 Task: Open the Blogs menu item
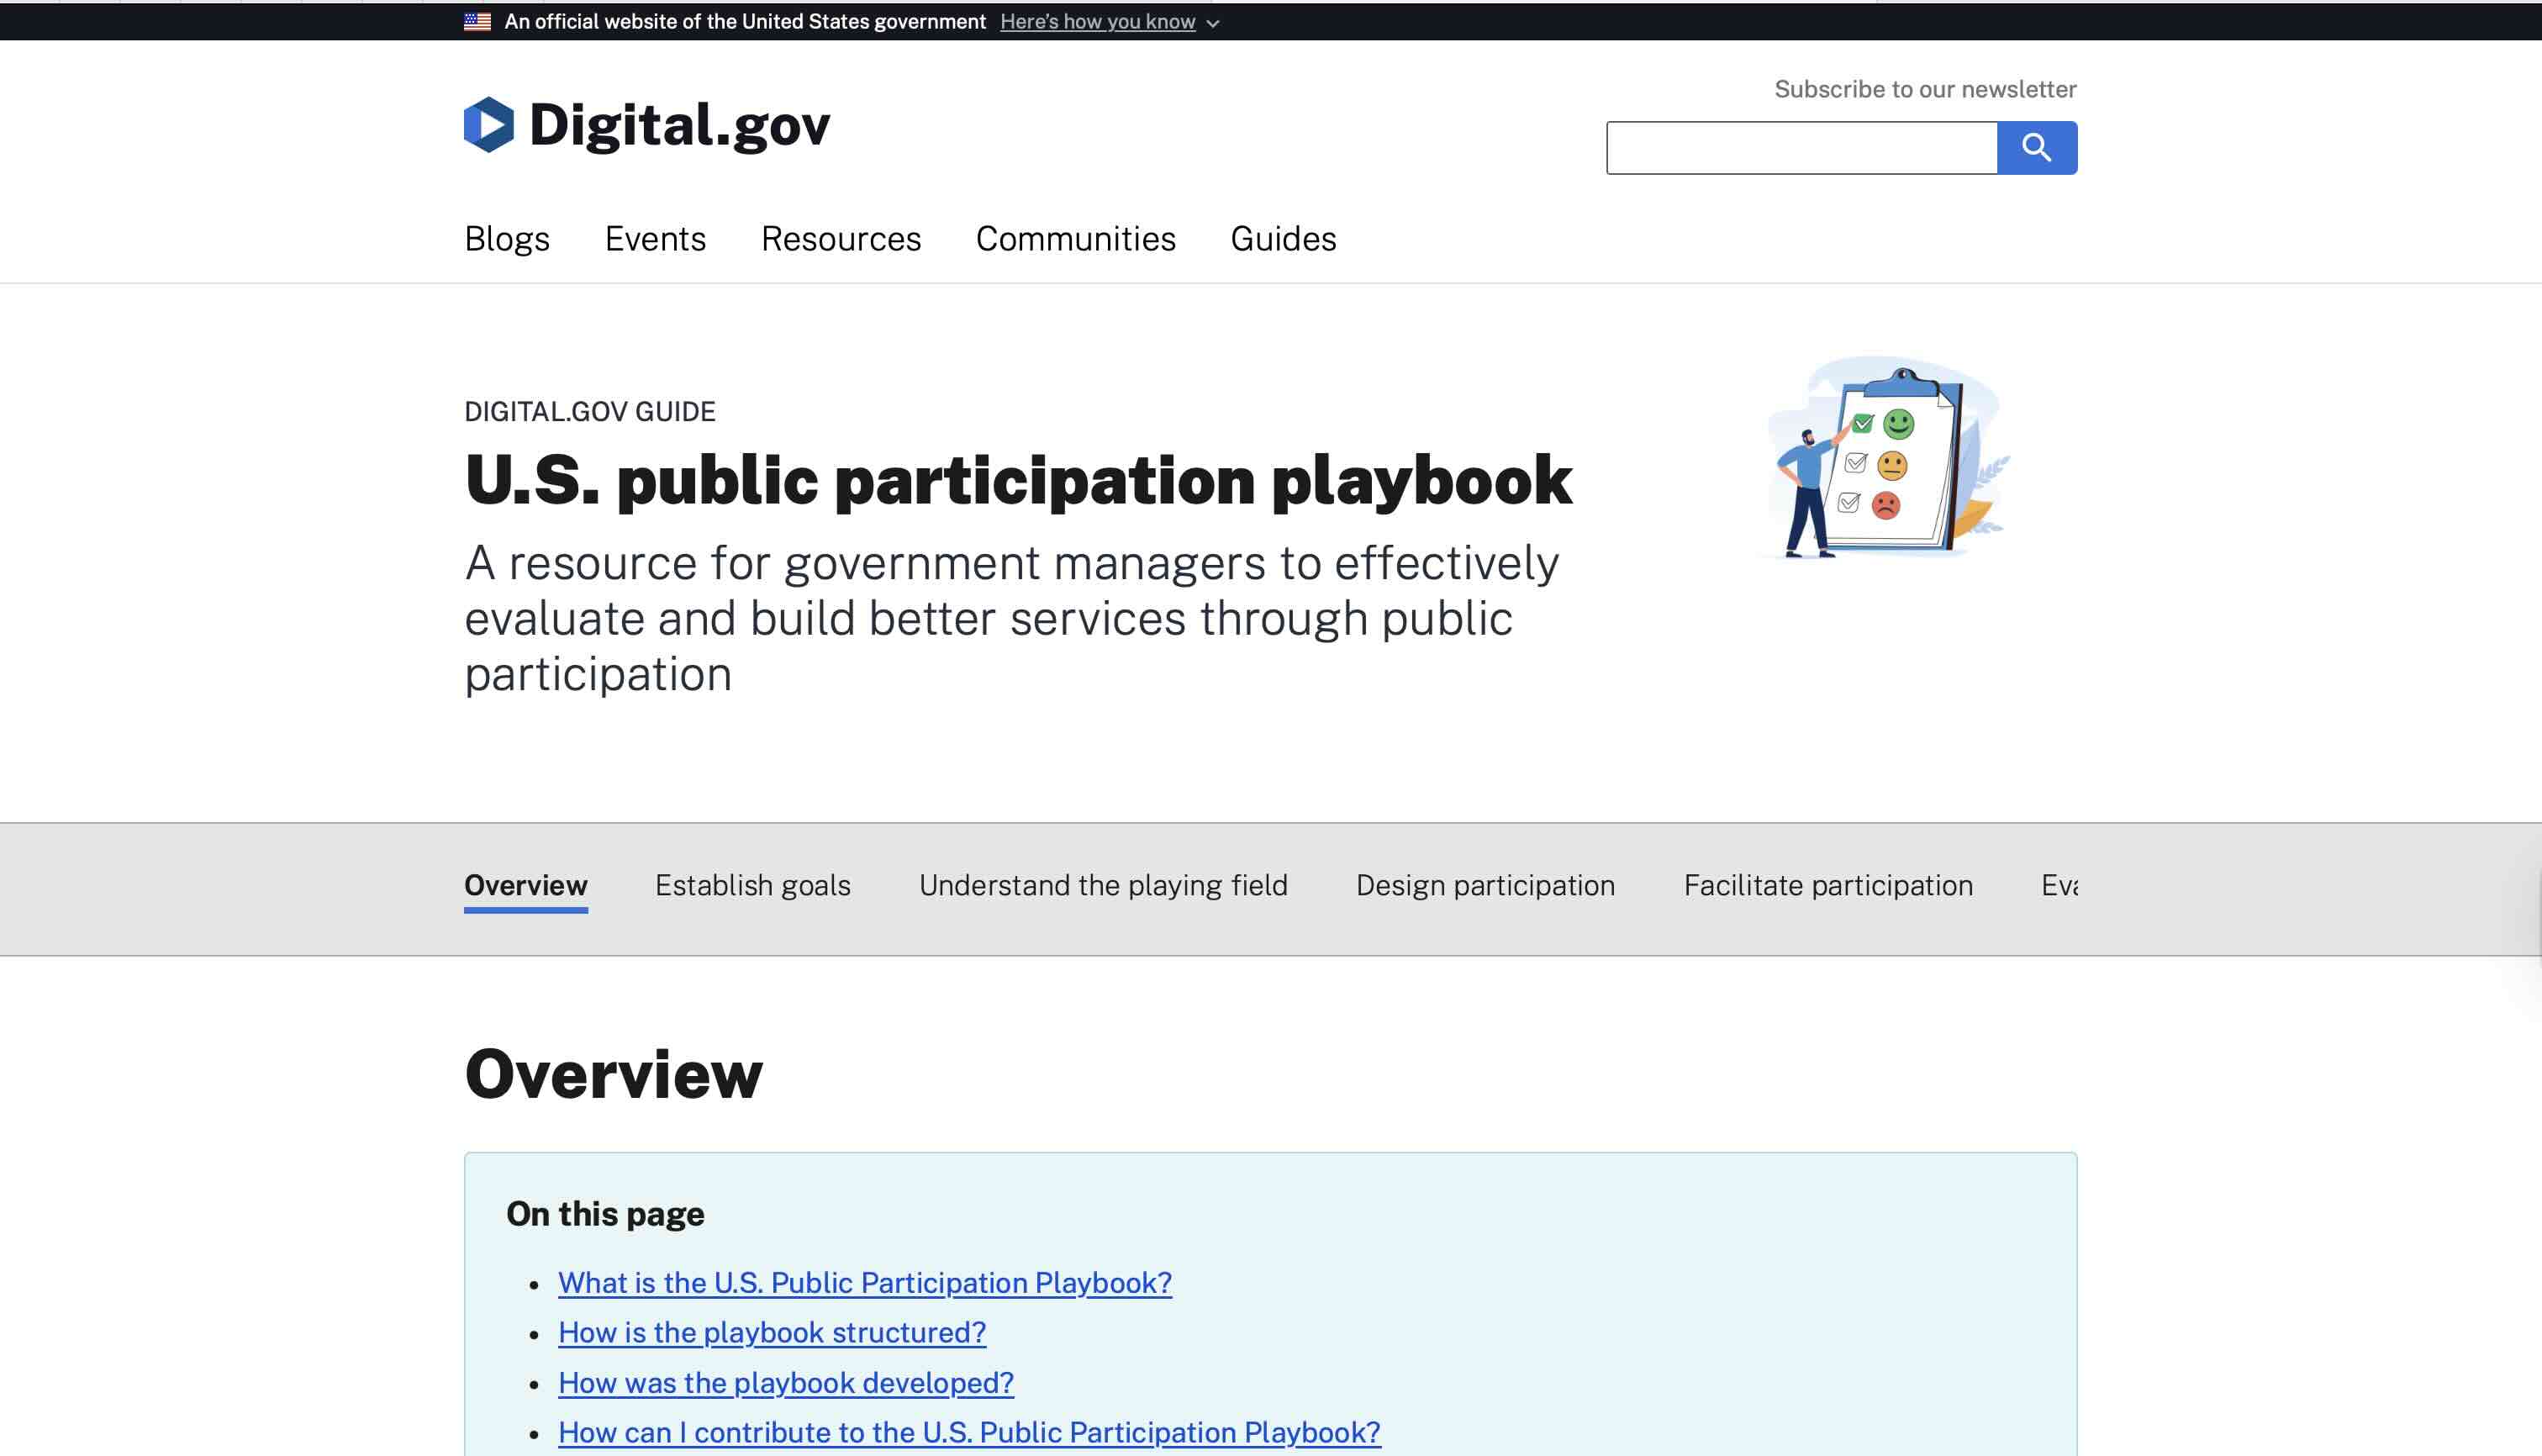pyautogui.click(x=506, y=239)
